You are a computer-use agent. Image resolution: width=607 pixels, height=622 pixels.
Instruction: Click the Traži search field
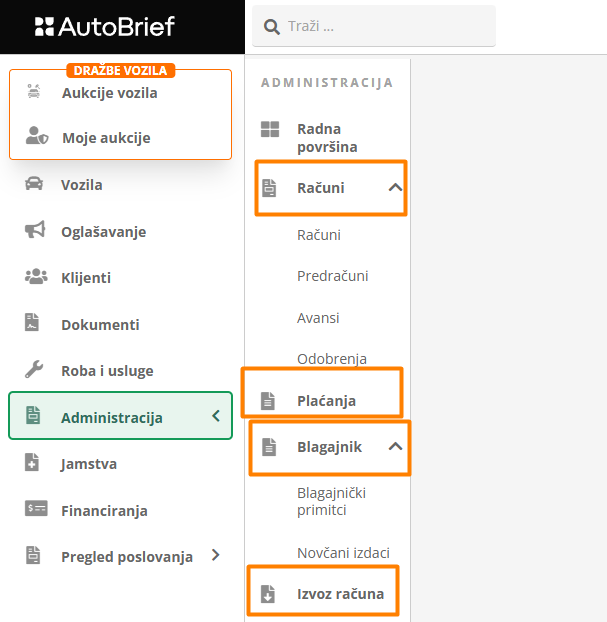[x=385, y=27]
